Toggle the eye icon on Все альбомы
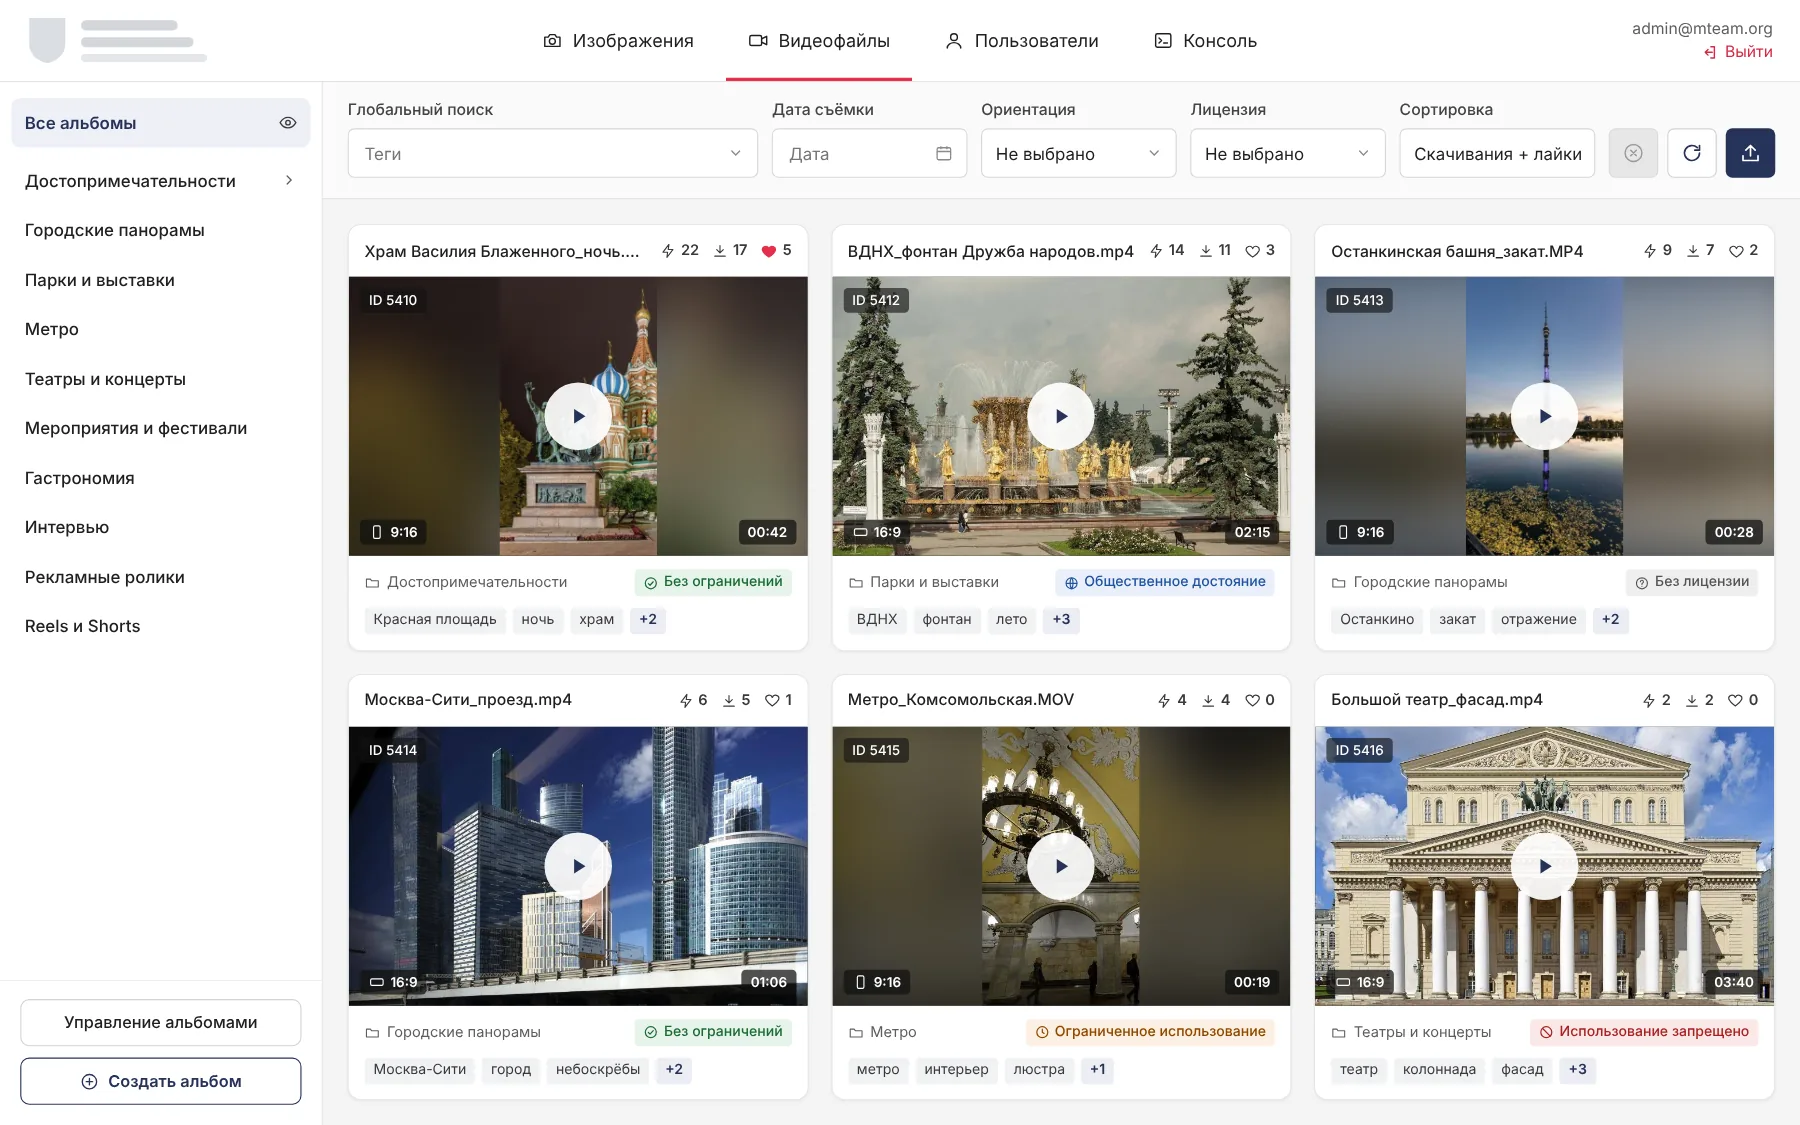Screen dimensions: 1800x1125 288,123
